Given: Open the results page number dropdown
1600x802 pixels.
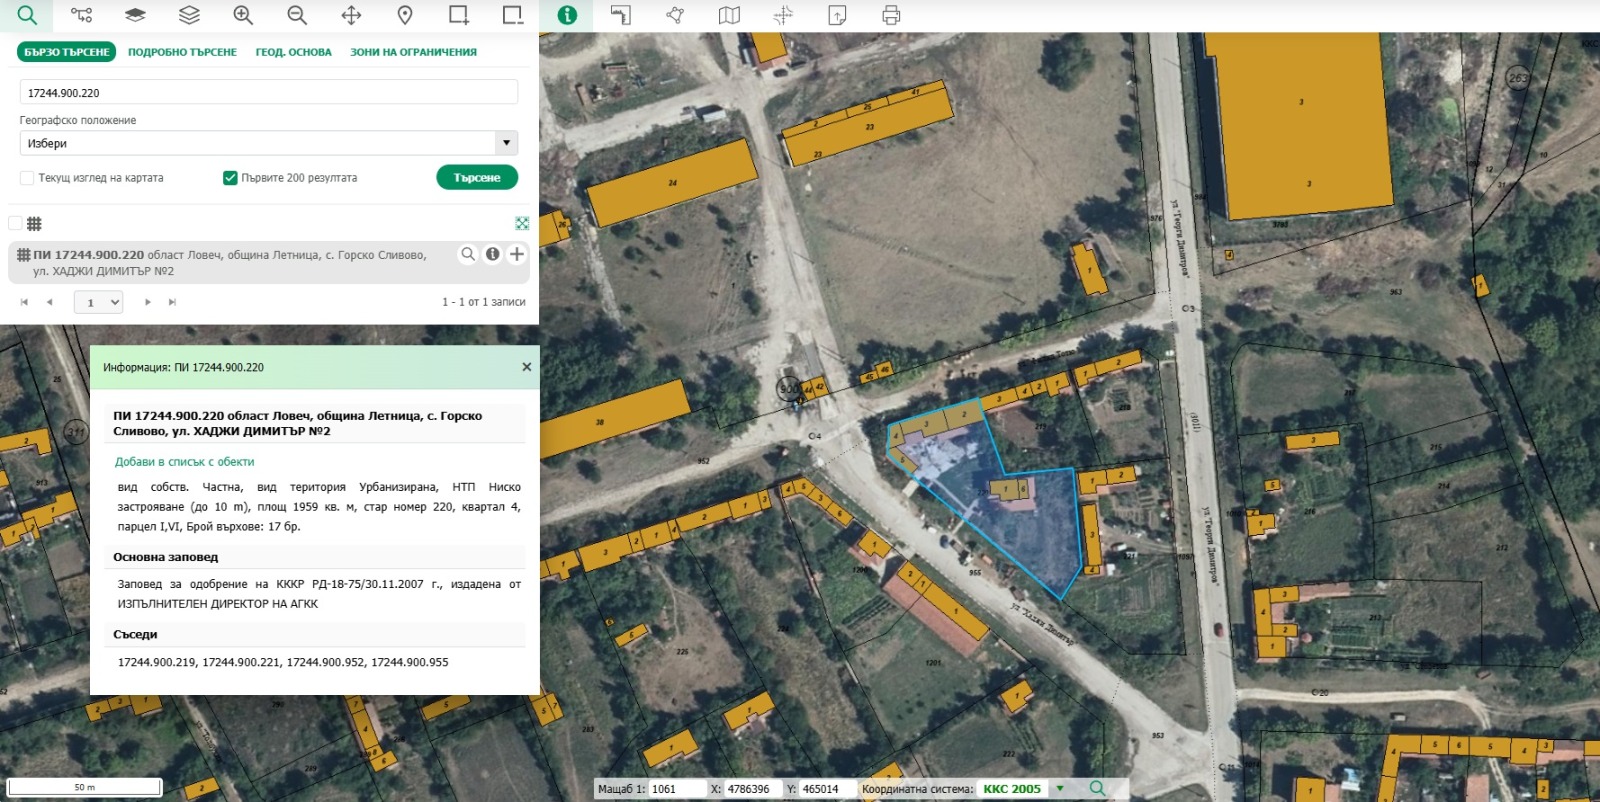Looking at the screenshot, I should [x=98, y=302].
